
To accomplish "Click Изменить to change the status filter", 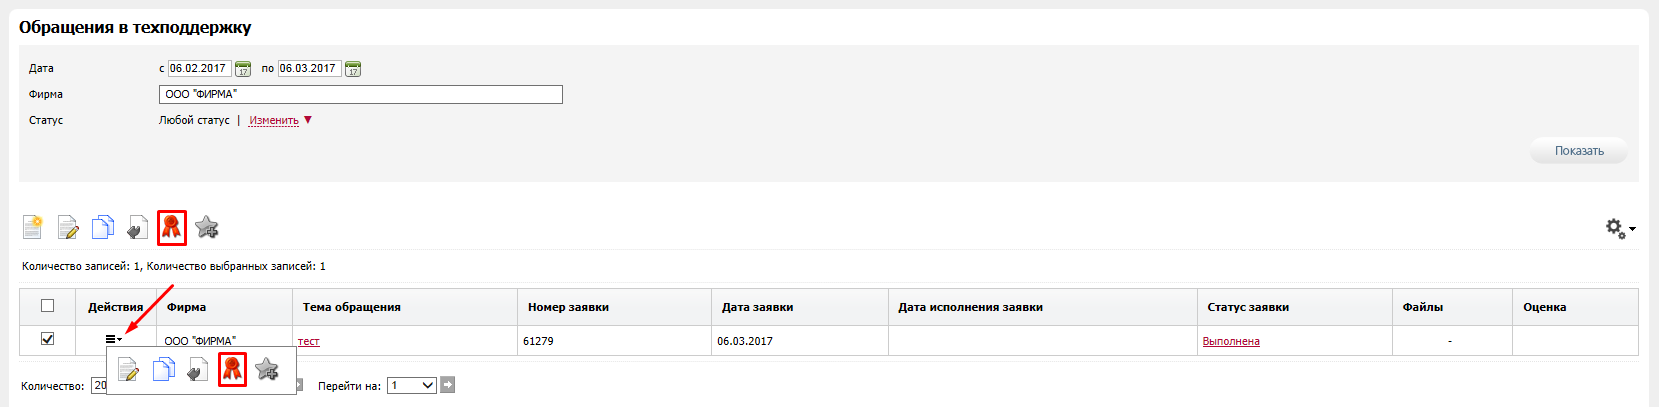I will [274, 120].
